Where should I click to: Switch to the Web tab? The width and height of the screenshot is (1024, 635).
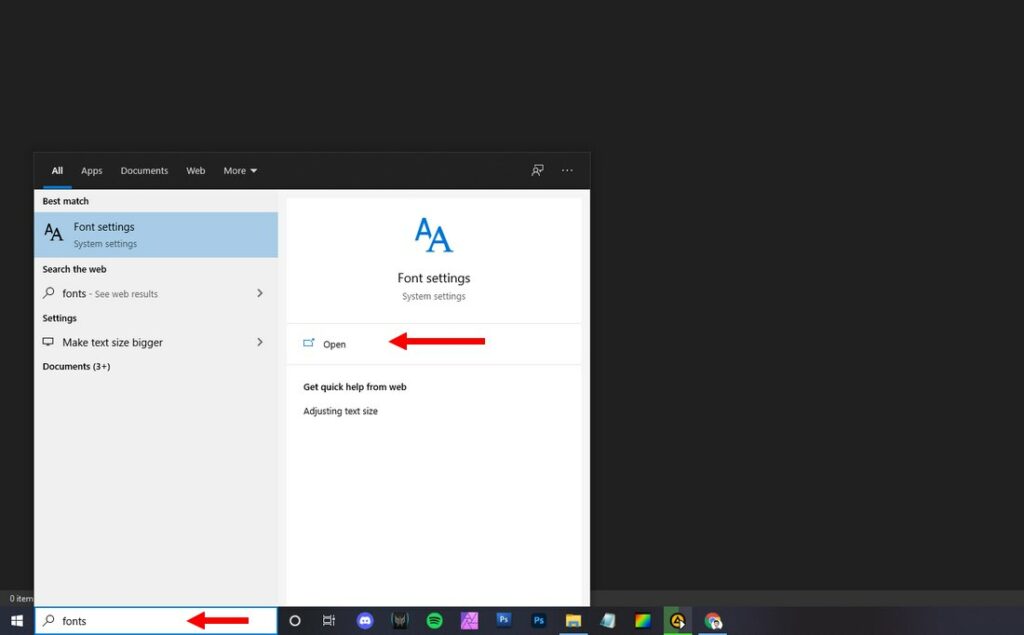click(x=195, y=170)
